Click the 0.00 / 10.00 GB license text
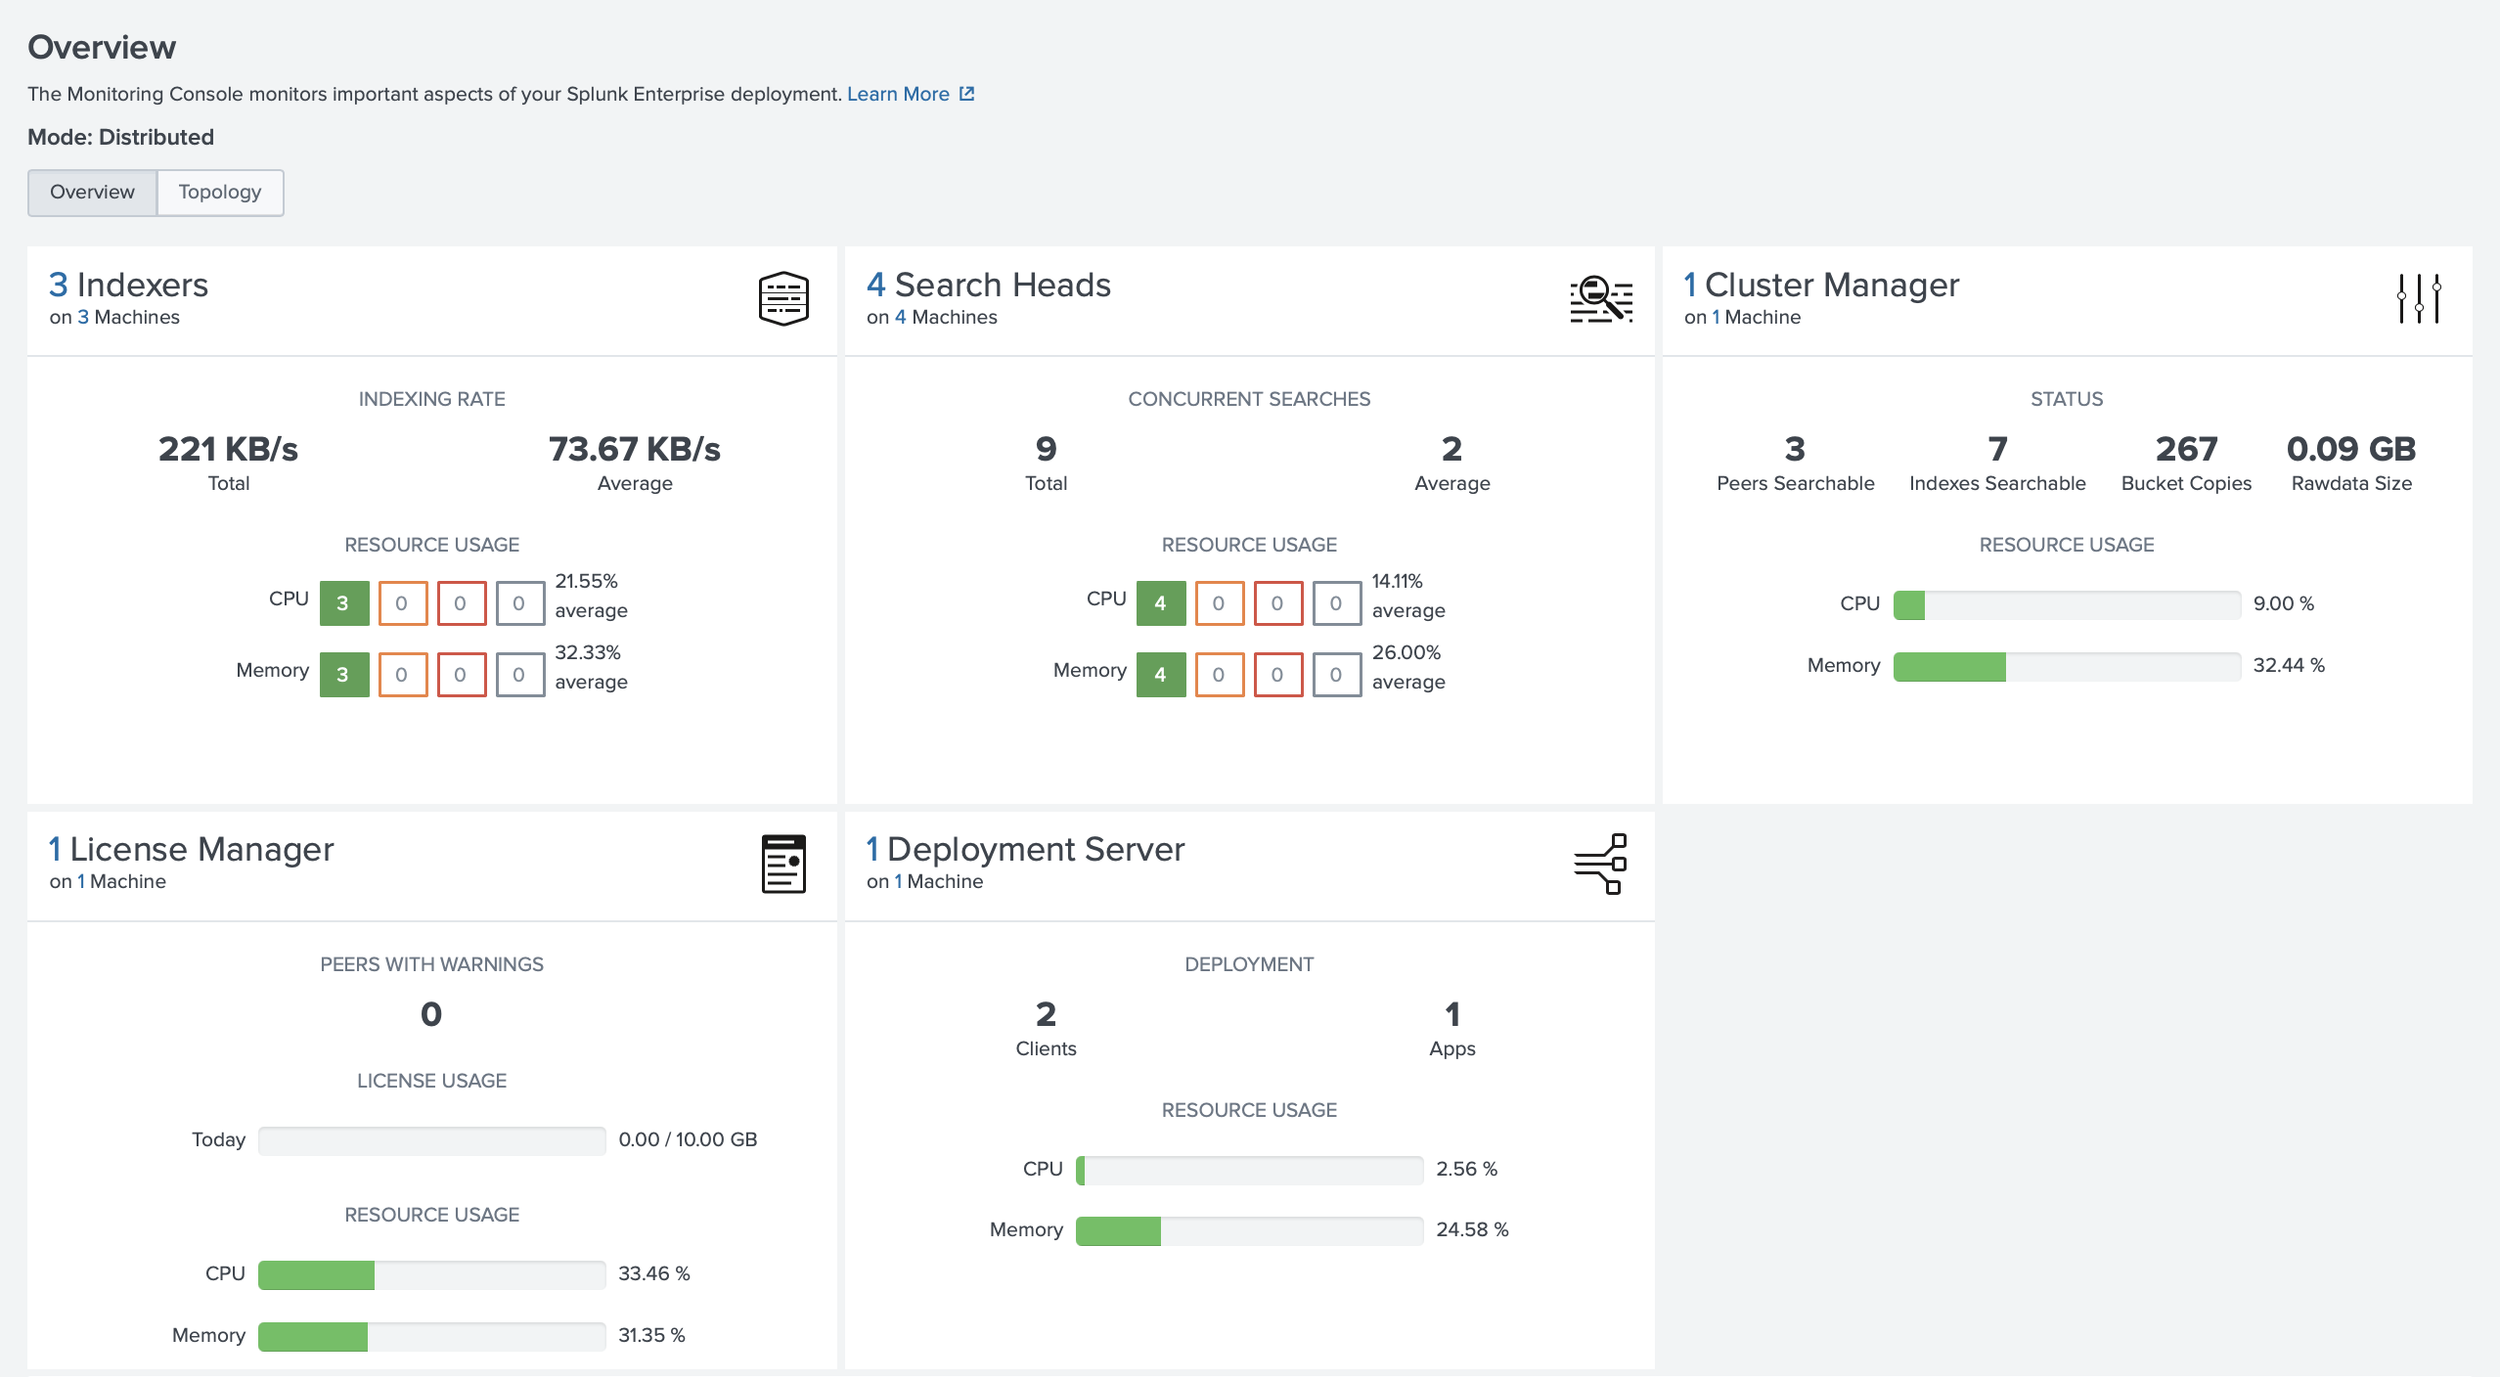 tap(688, 1140)
